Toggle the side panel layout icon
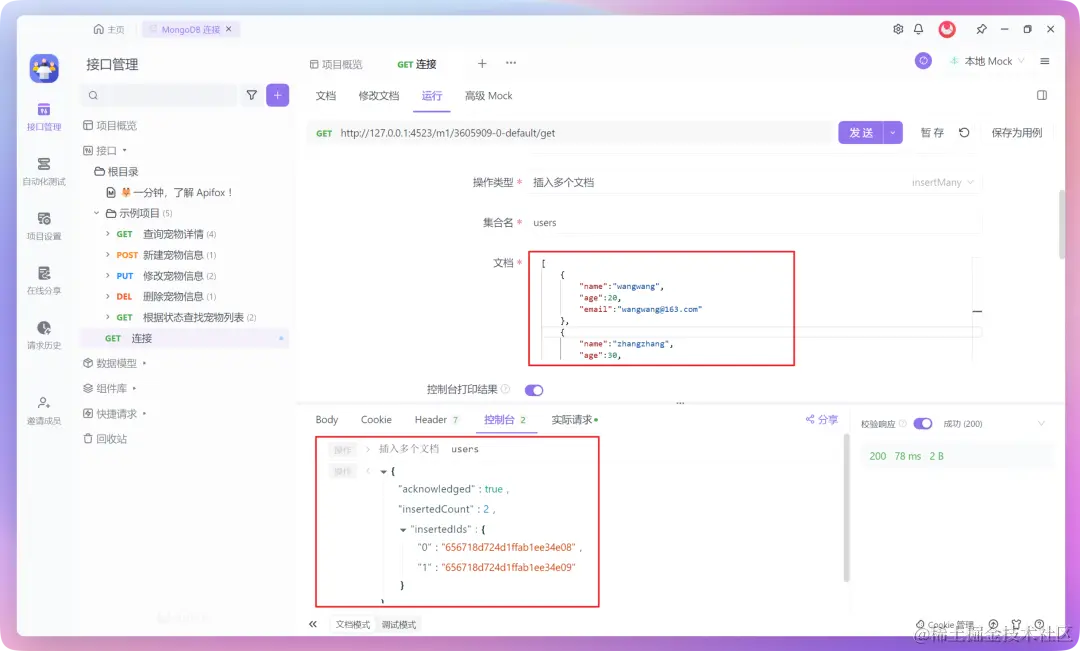Screen dimensions: 1080x651 coord(1042,95)
